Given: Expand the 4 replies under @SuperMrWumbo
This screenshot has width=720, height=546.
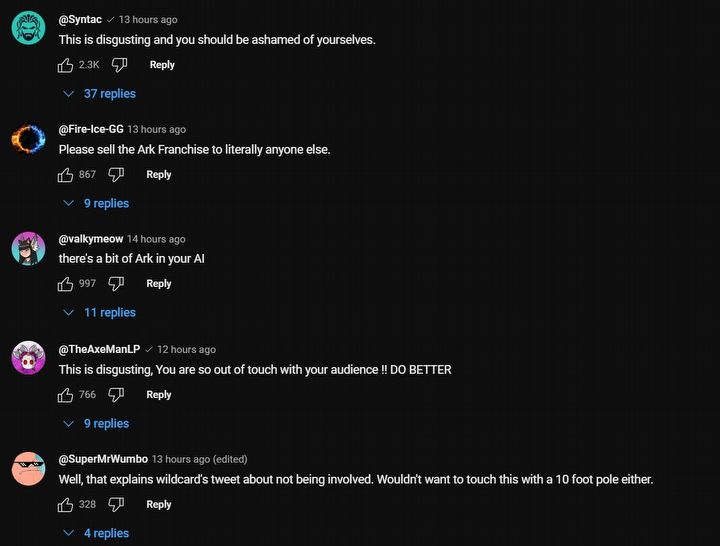Looking at the screenshot, I should pyautogui.click(x=97, y=534).
